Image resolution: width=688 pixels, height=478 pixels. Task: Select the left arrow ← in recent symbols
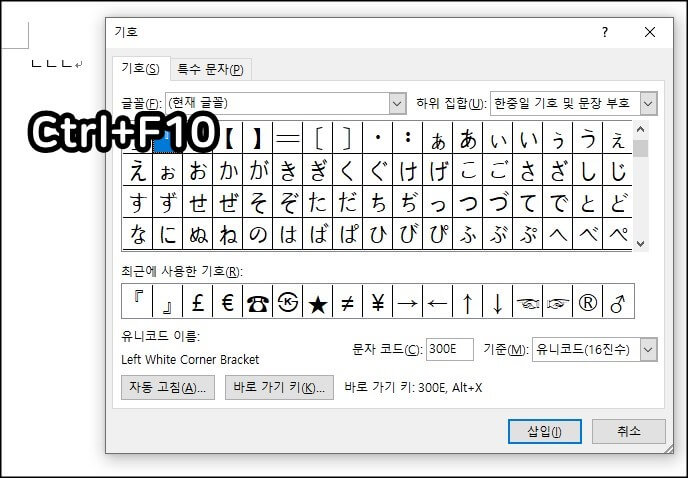click(437, 301)
